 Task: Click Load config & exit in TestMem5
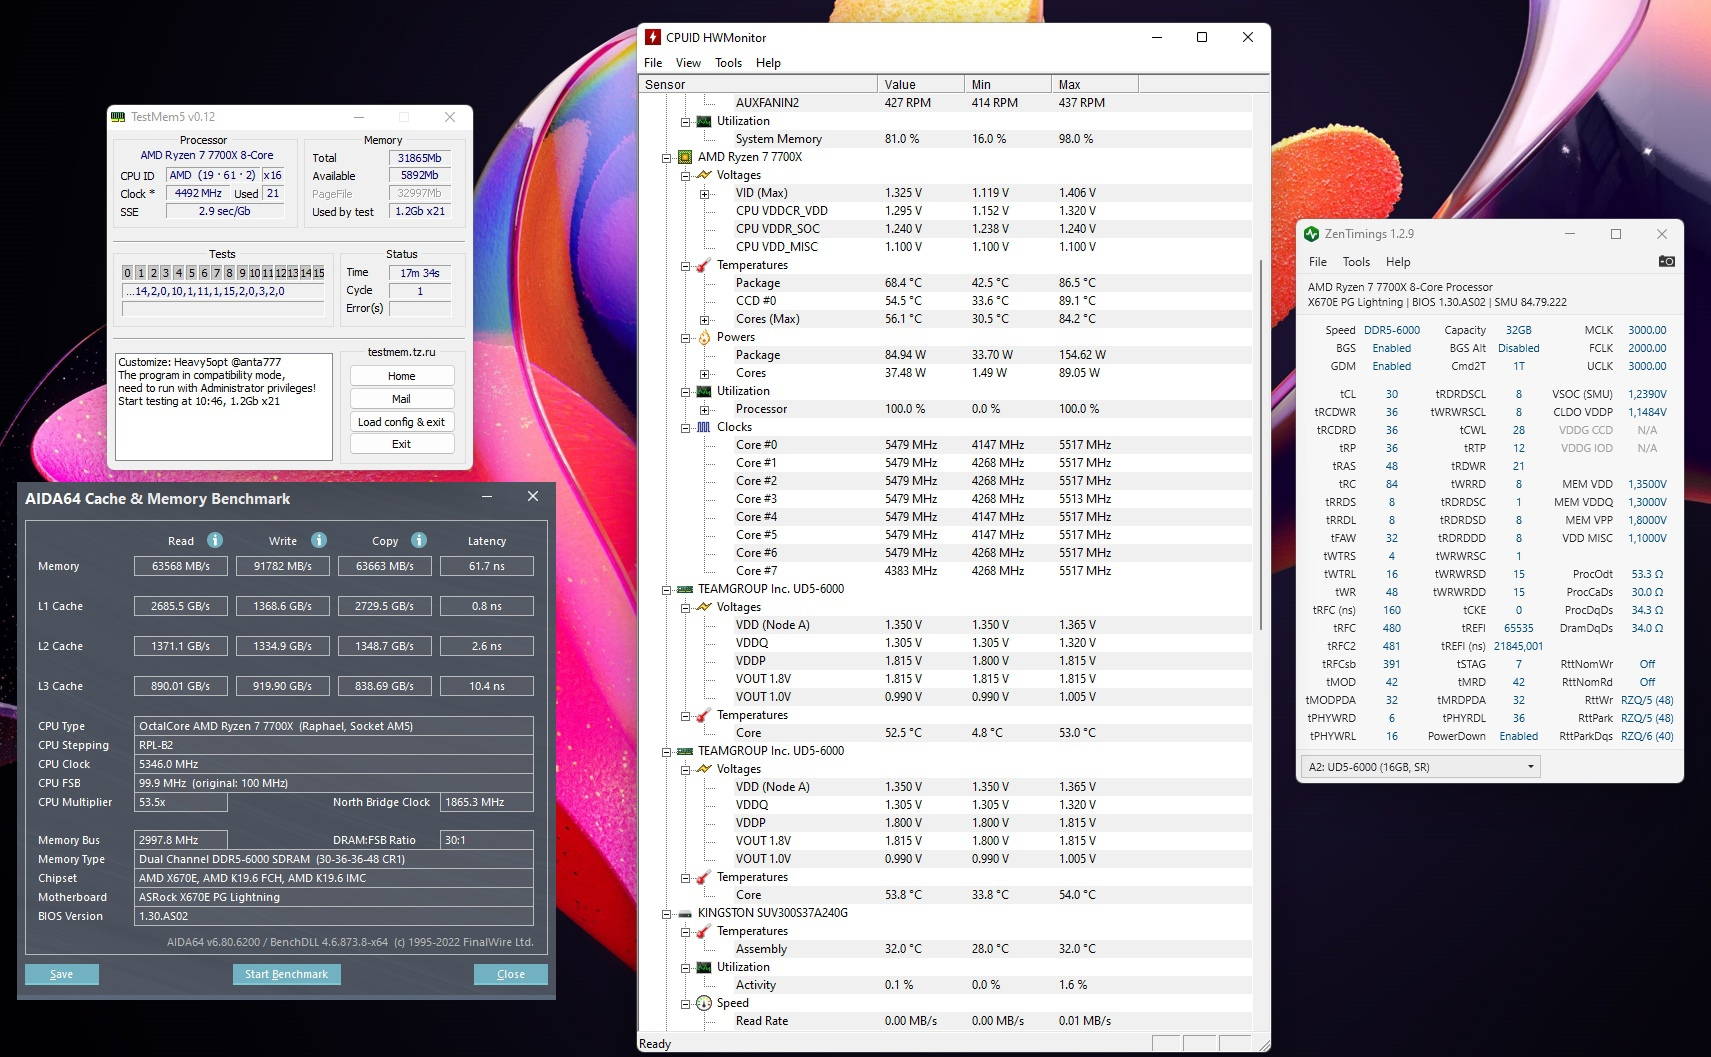(x=402, y=422)
